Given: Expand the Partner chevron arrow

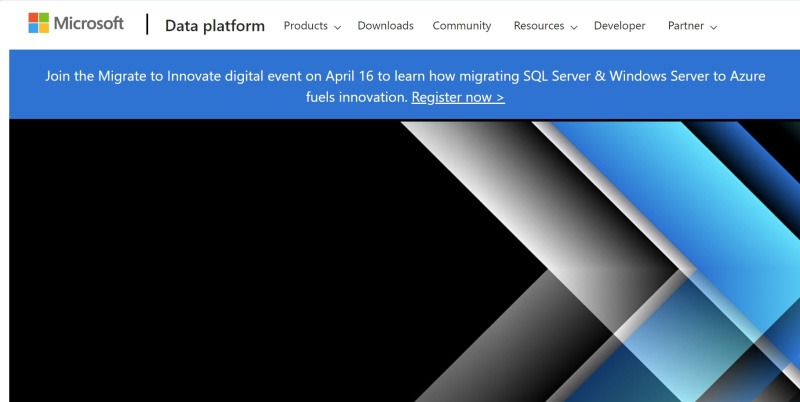Looking at the screenshot, I should click(713, 28).
